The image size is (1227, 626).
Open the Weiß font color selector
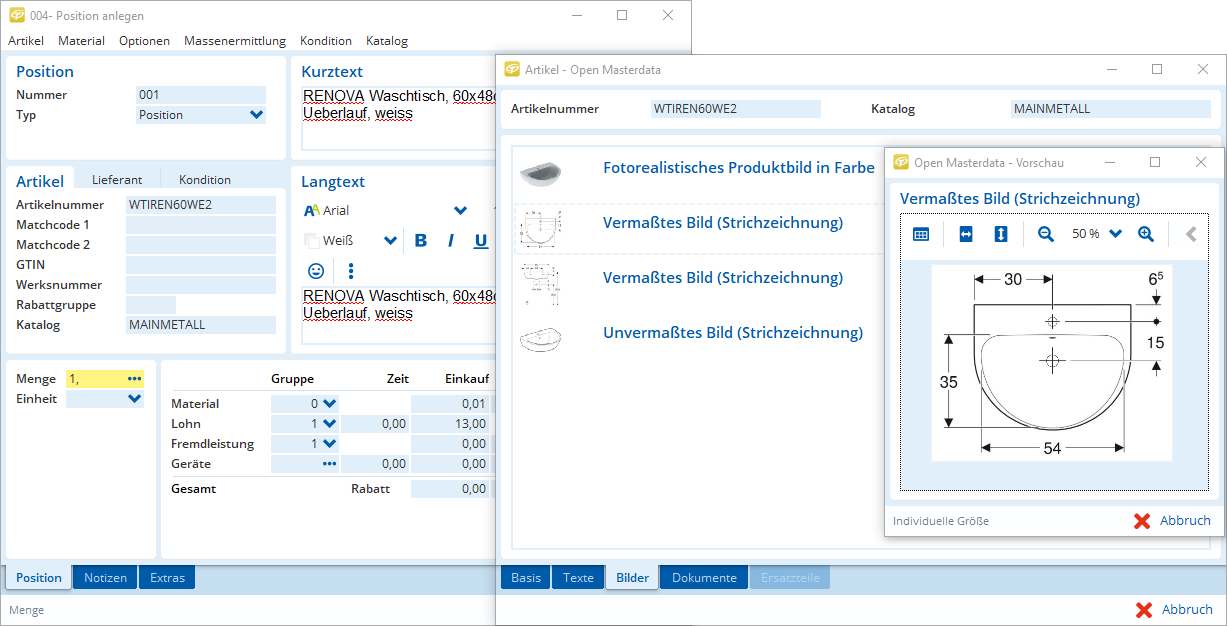tap(389, 241)
